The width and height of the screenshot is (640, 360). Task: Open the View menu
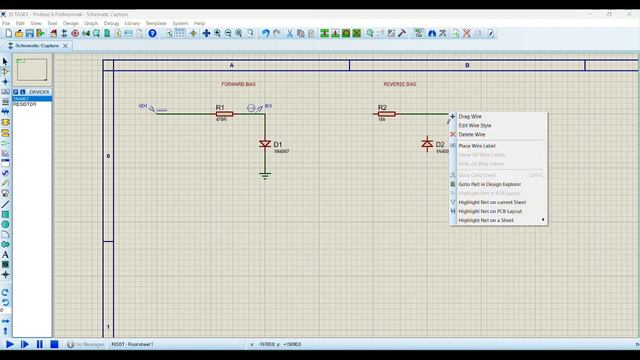coord(36,23)
